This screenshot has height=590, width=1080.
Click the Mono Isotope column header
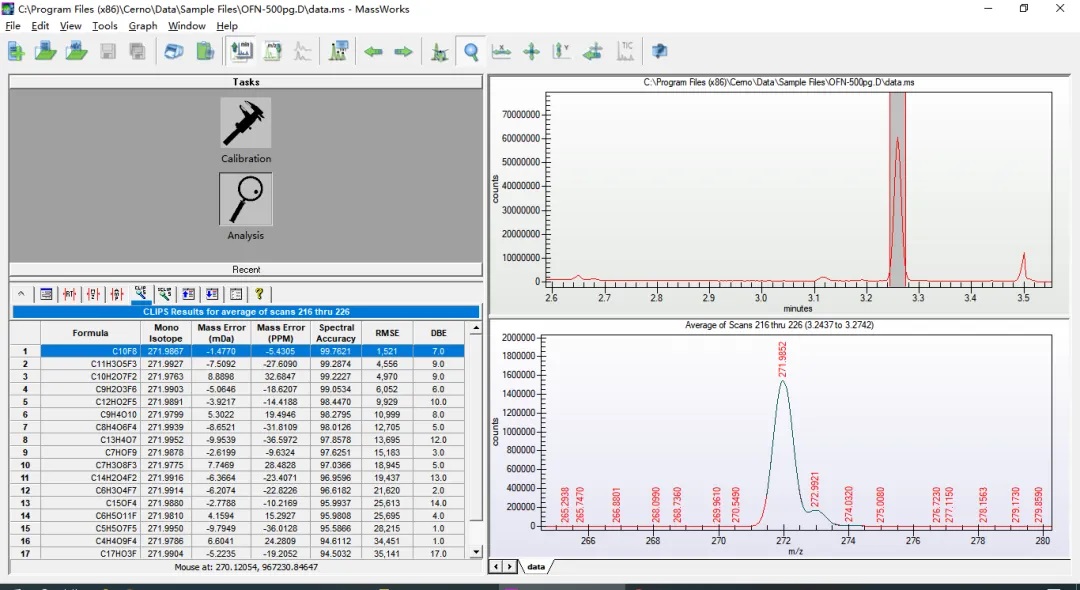165,333
